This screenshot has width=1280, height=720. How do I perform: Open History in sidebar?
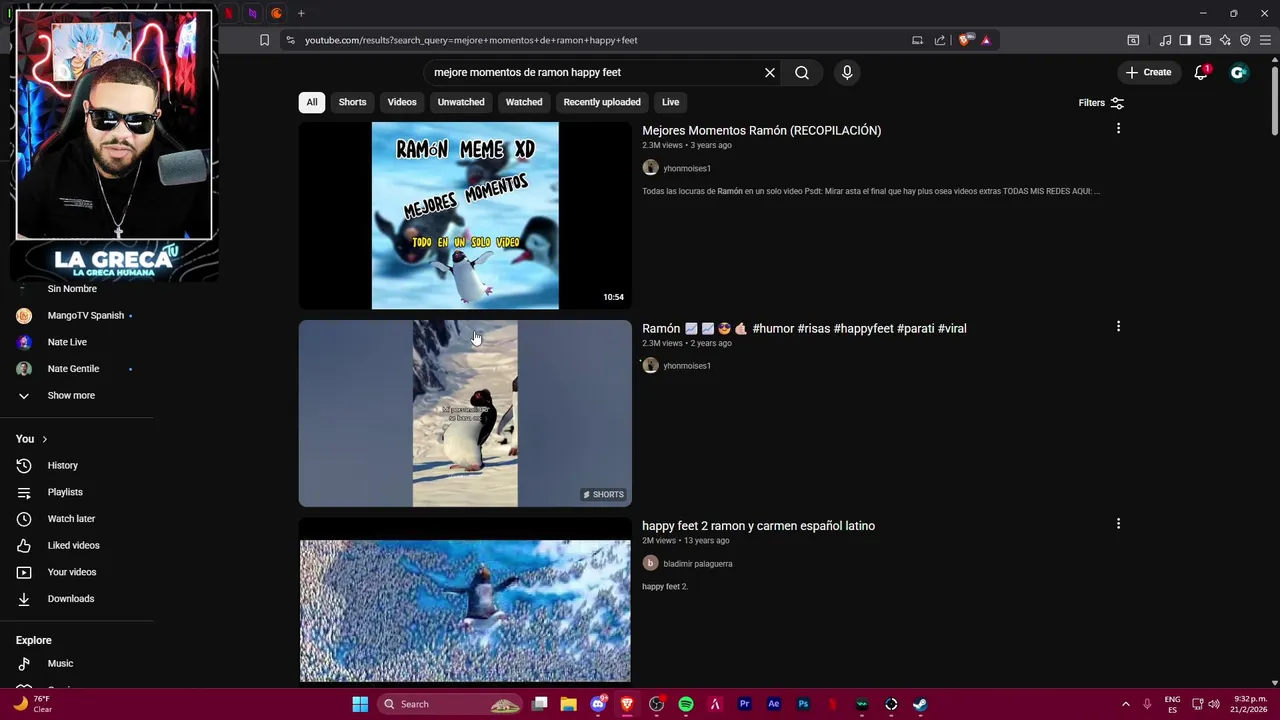62,466
